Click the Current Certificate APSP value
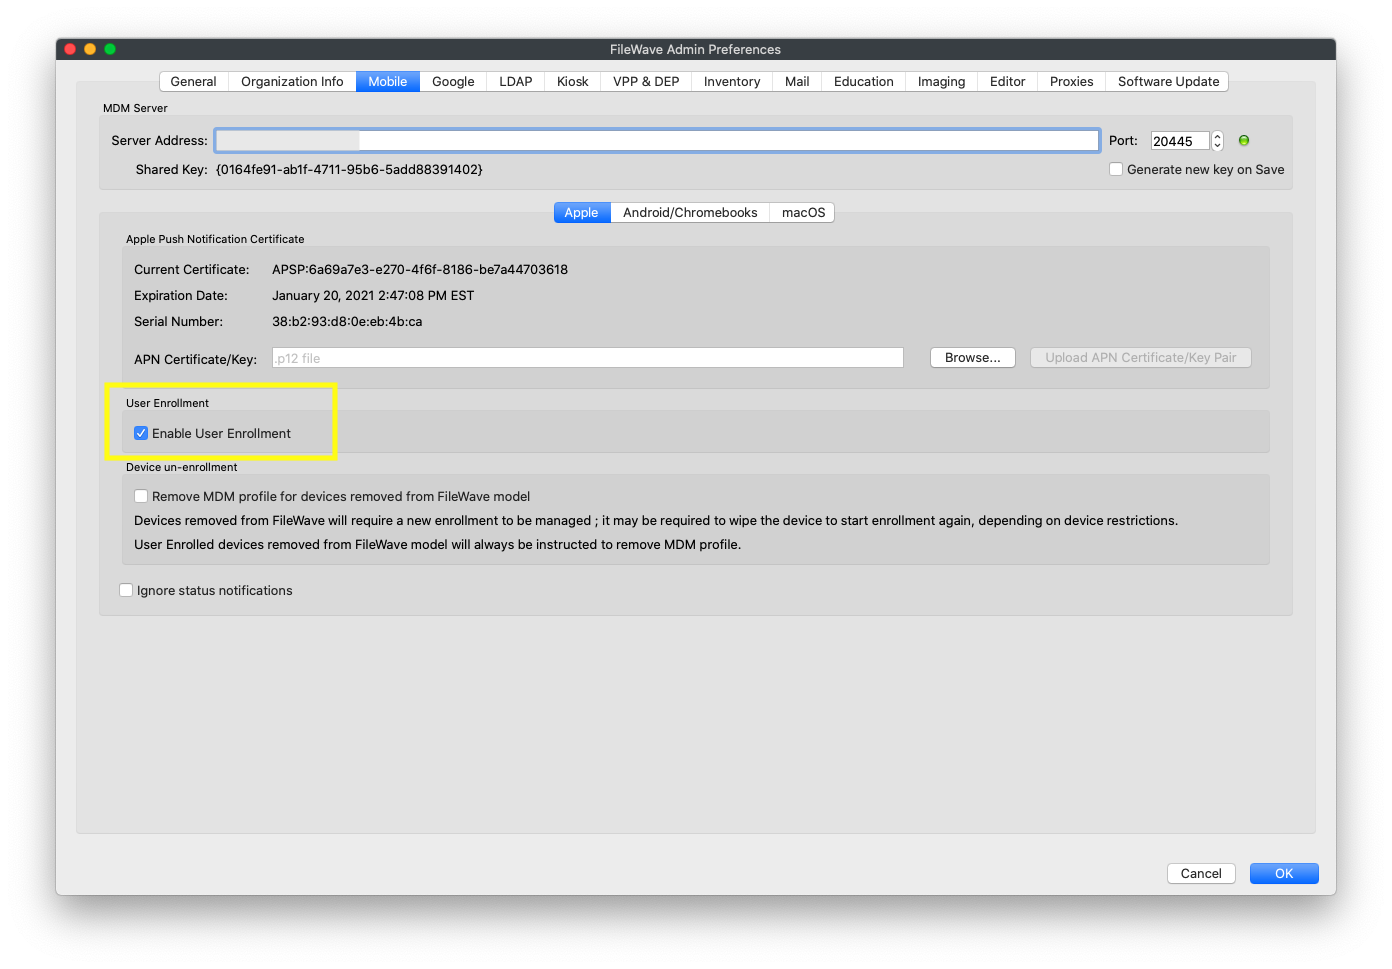 (420, 270)
